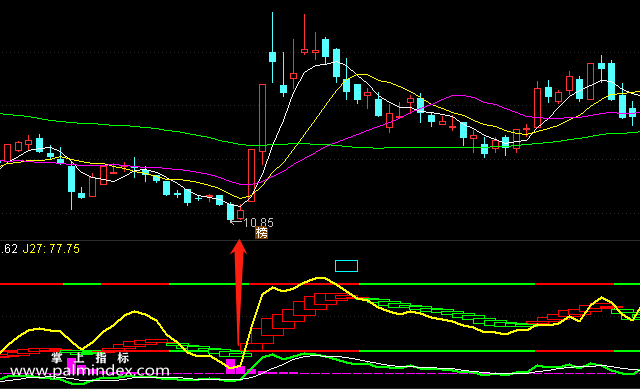Image resolution: width=640 pixels, height=389 pixels.
Task: Click the lowest red candle beside 10.85
Action: click(x=240, y=214)
